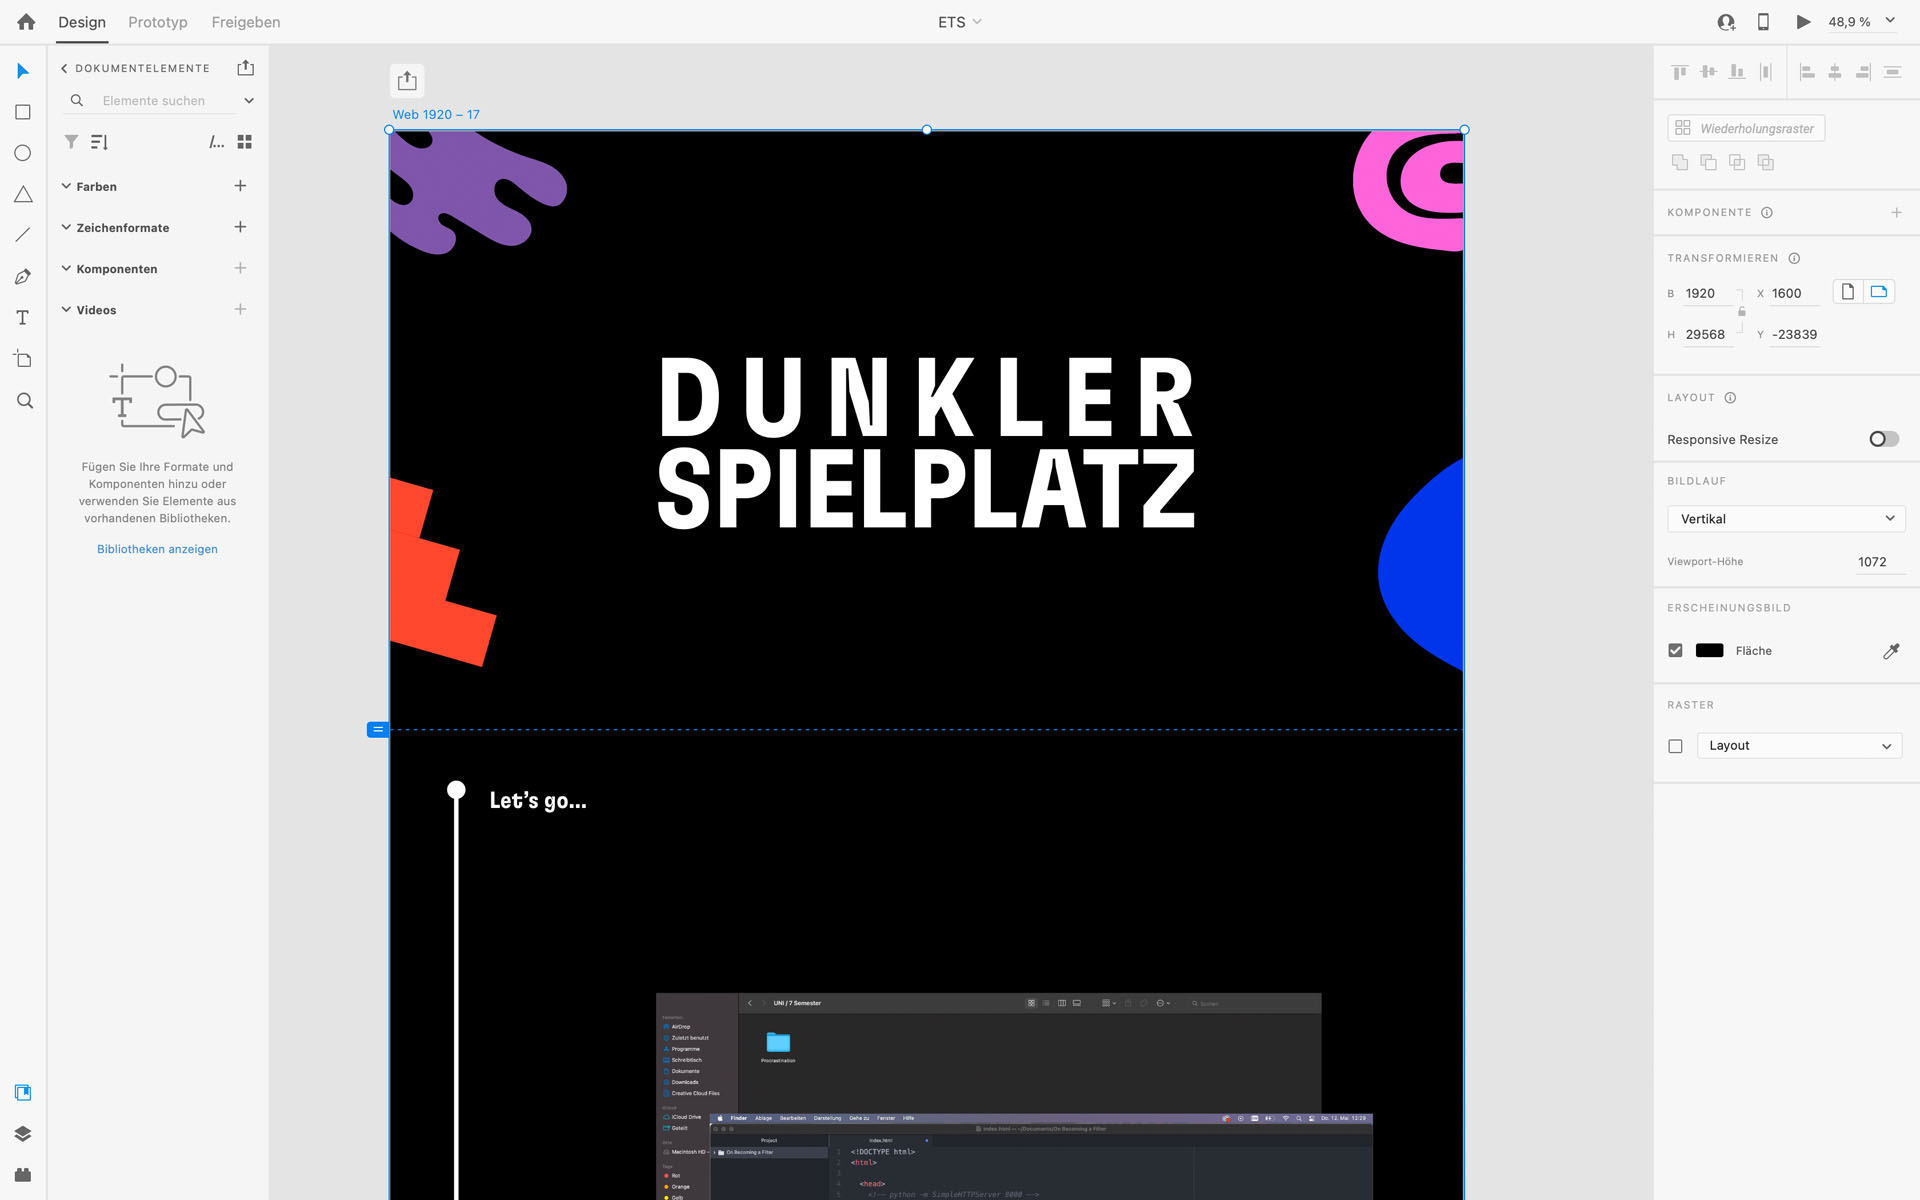Open the Libraries panel icon

coord(23,1092)
